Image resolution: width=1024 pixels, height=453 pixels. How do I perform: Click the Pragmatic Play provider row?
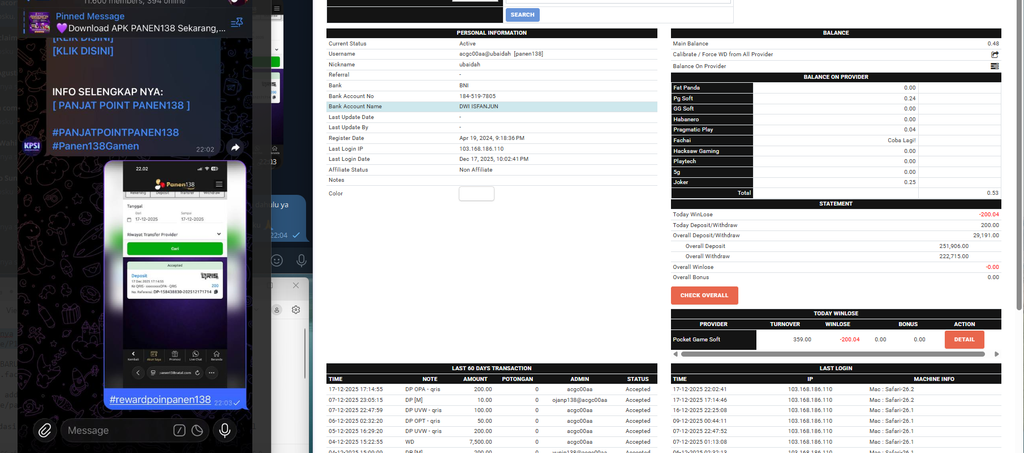click(836, 130)
